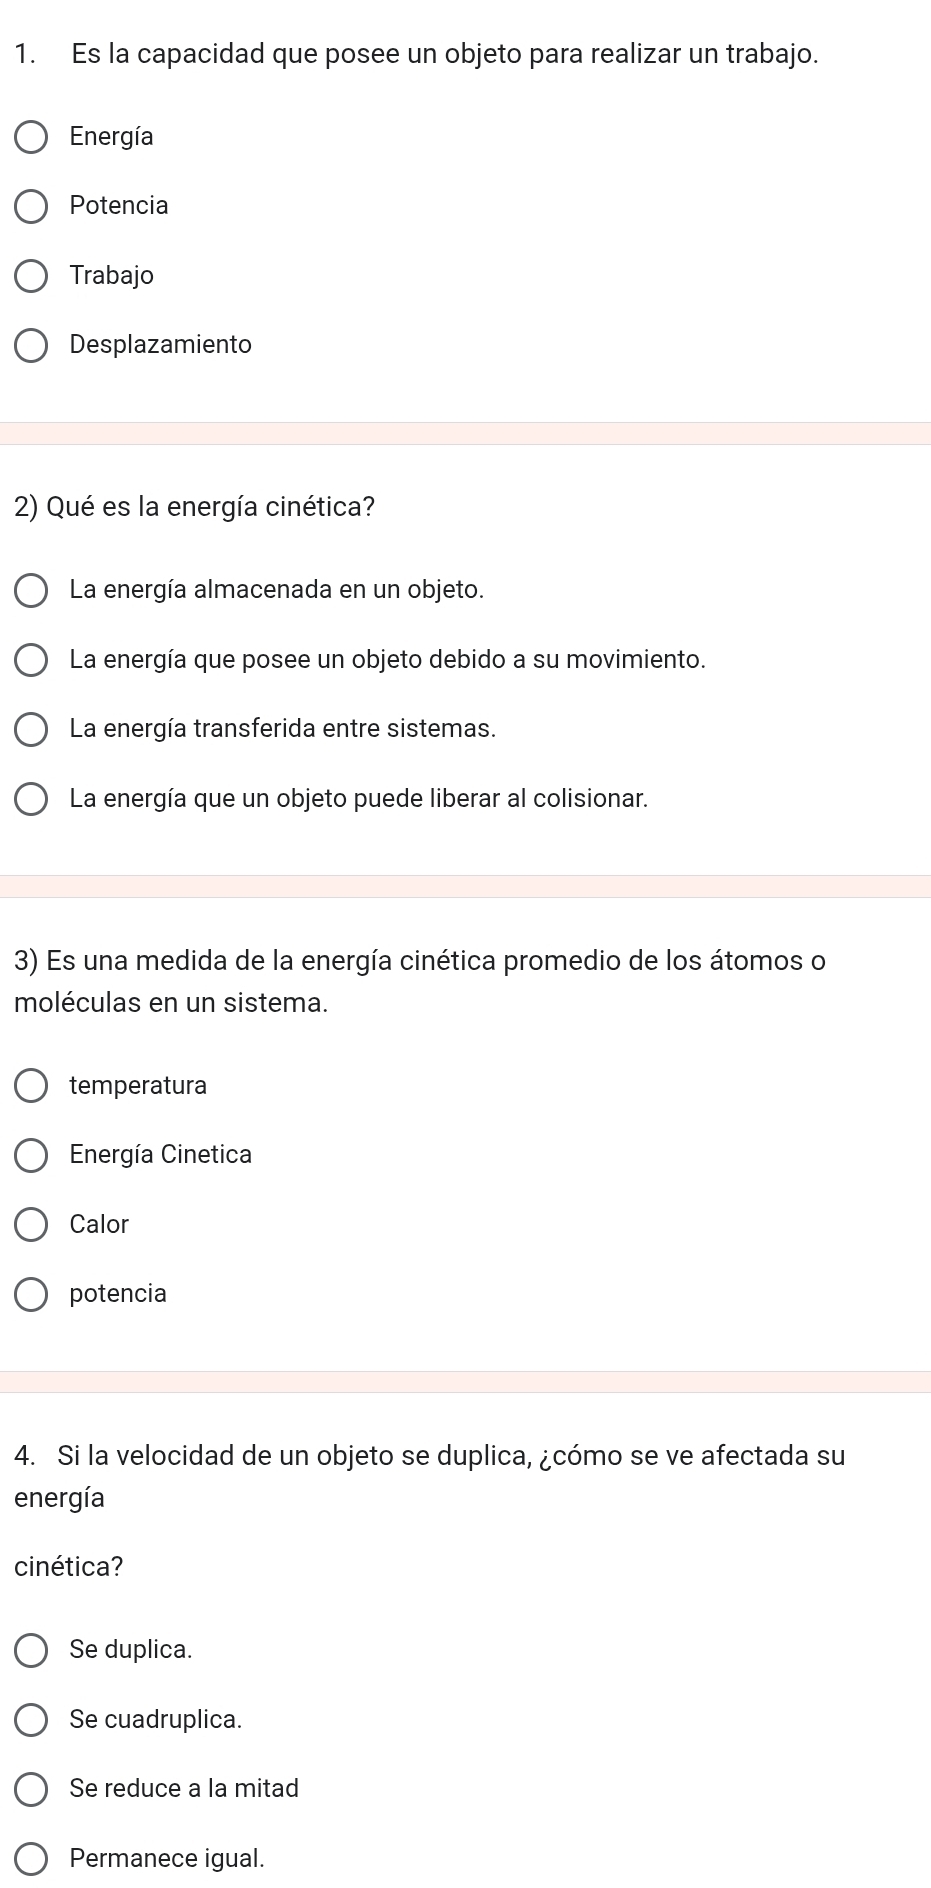The height and width of the screenshot is (1888, 931).
Task: Select the Calor radio option
Action: click(31, 1225)
